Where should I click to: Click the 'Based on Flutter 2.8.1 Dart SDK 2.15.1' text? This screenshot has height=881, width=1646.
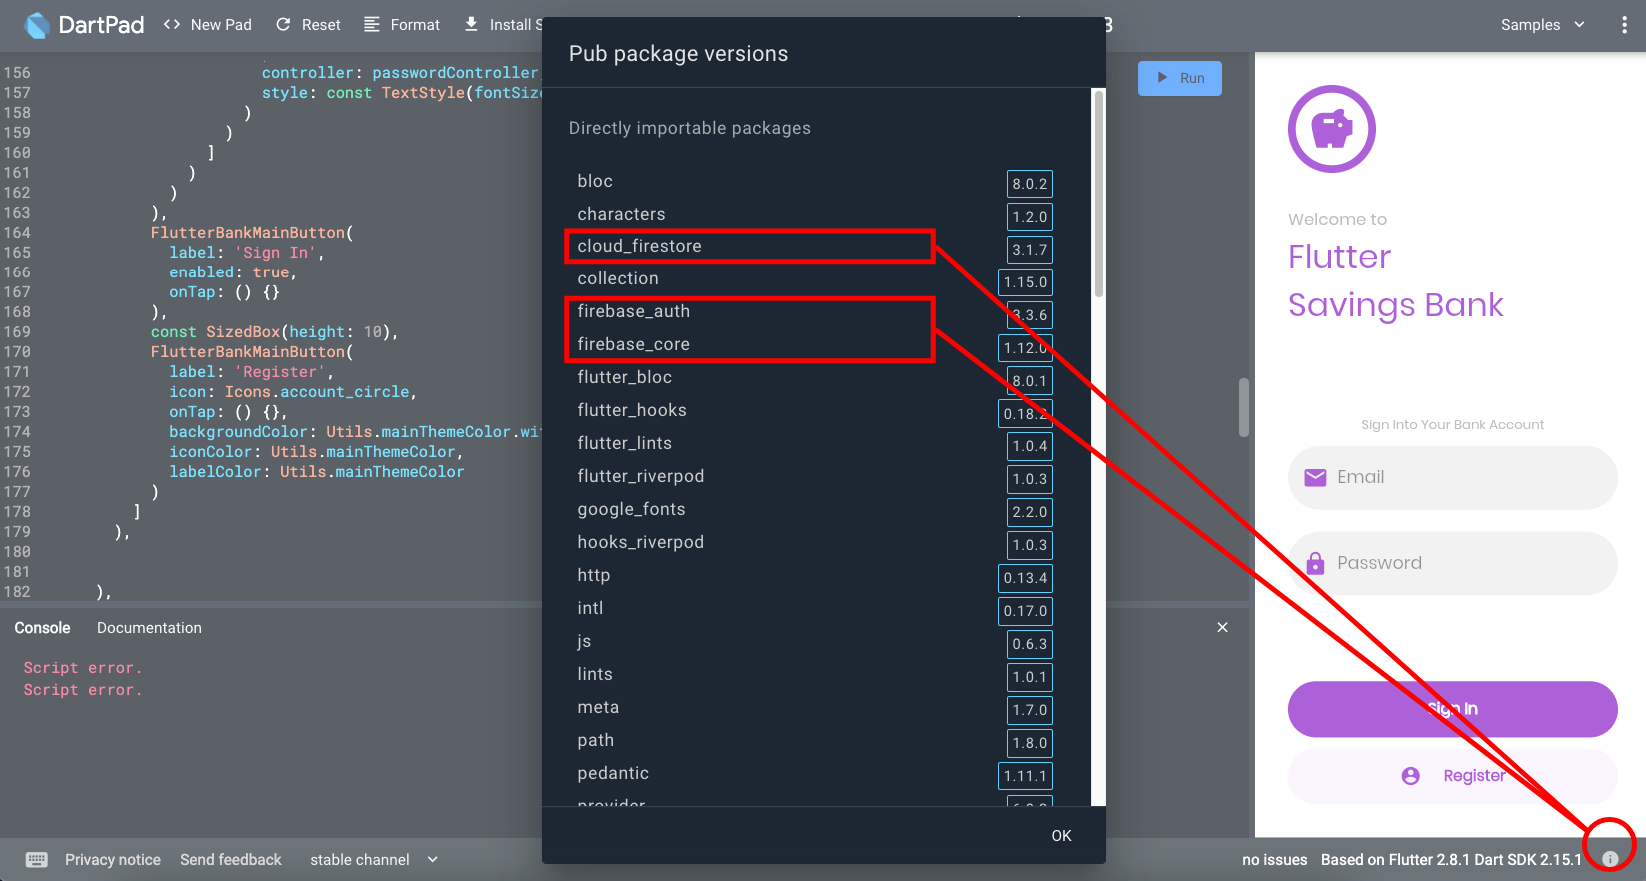1451,860
